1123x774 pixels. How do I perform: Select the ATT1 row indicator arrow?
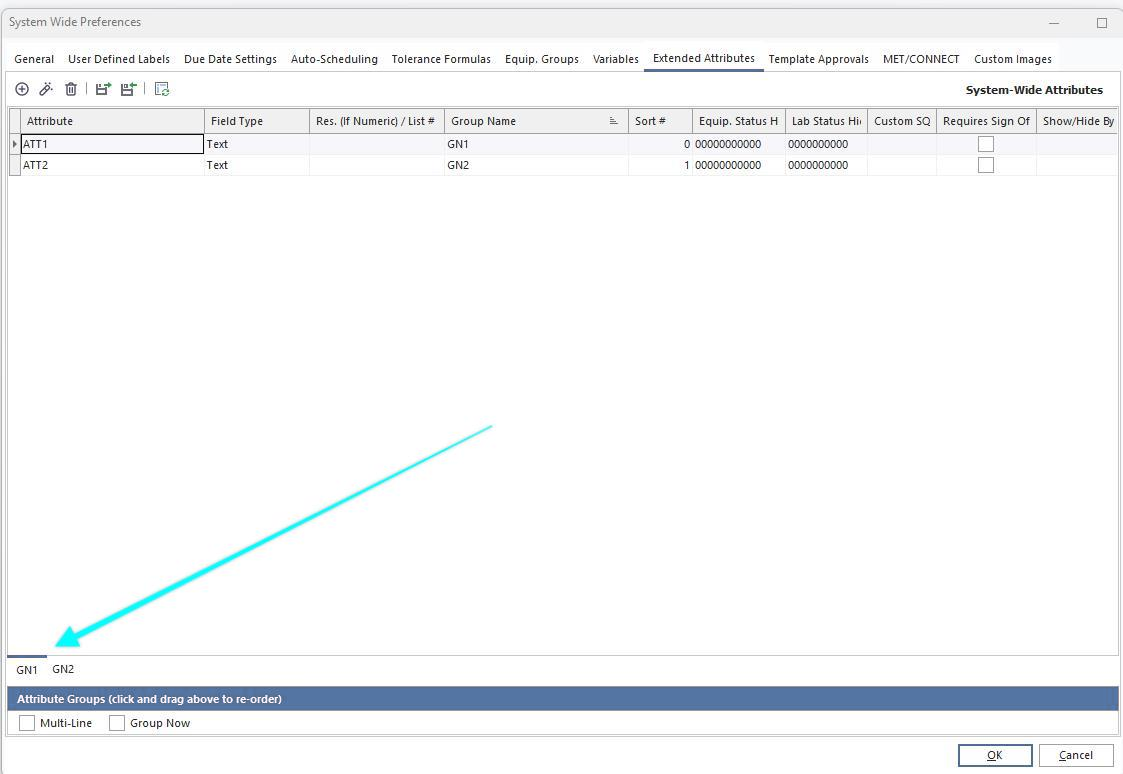14,144
